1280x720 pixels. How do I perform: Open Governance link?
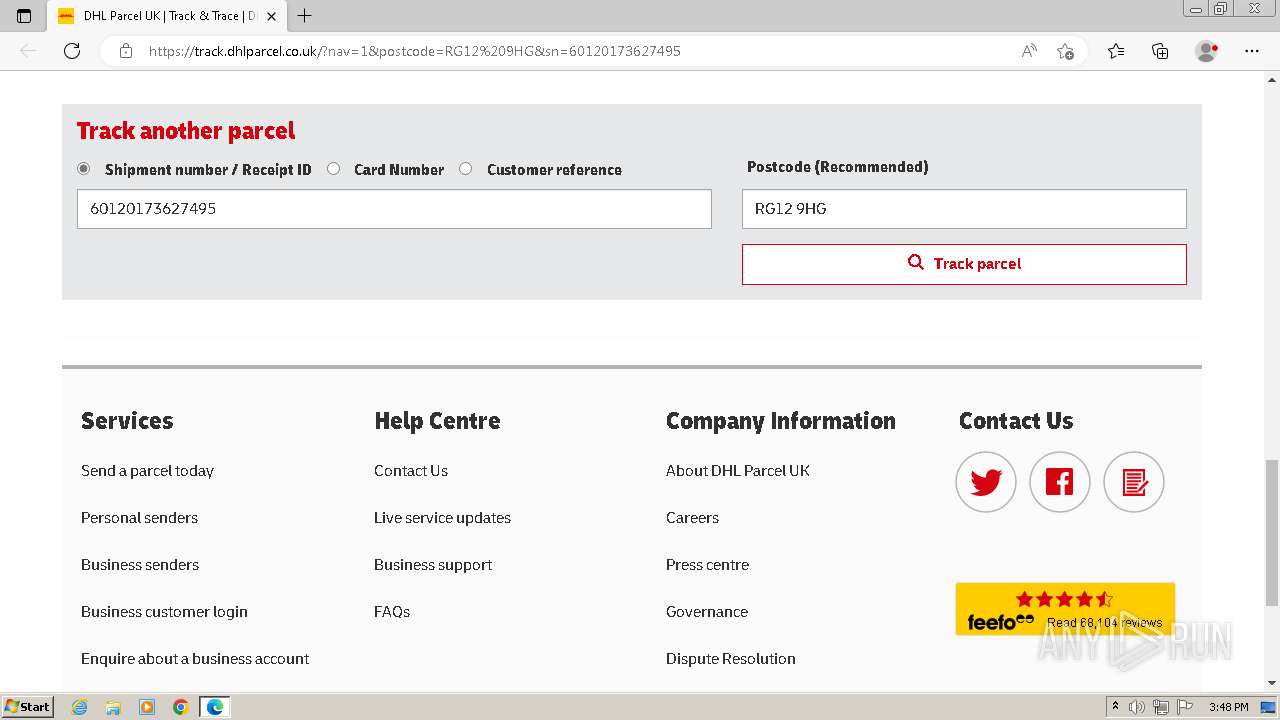click(707, 612)
